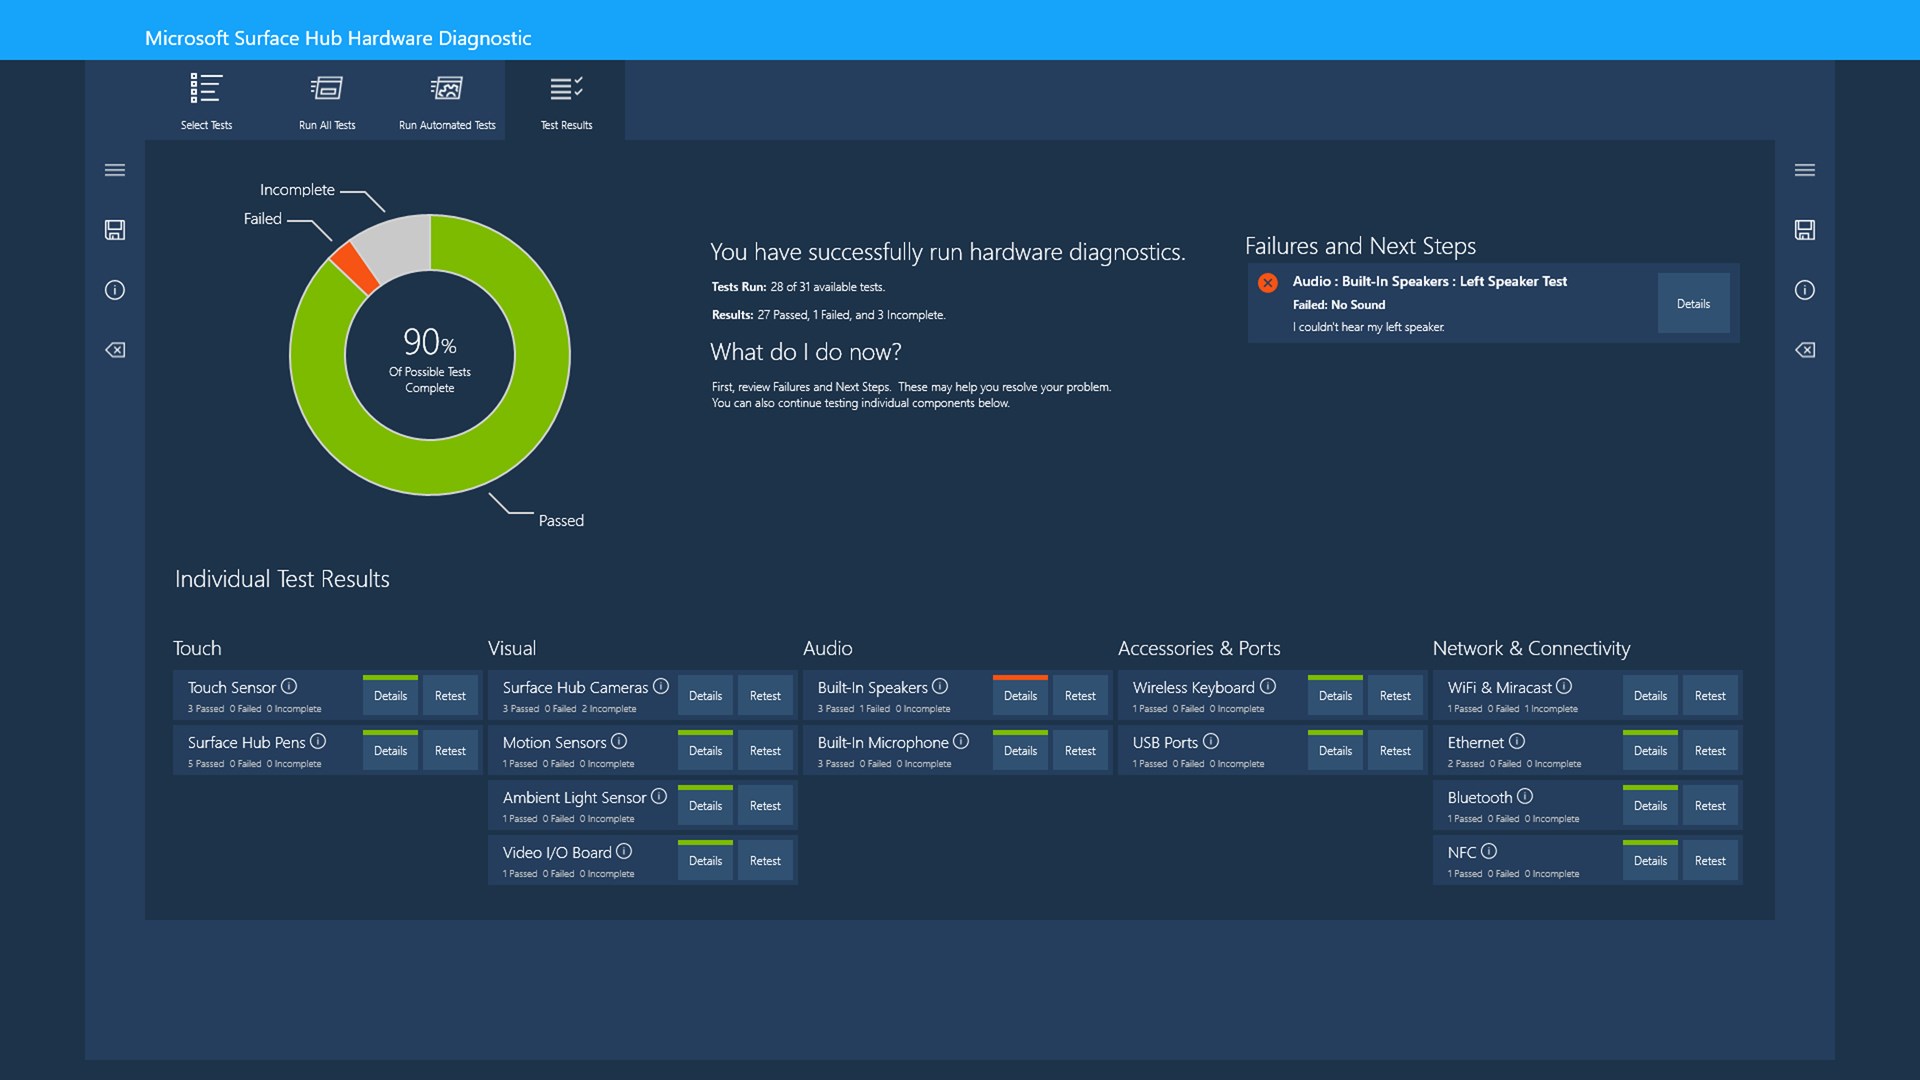The image size is (1920, 1080).
Task: Open info icon next to Bluetooth
Action: 1524,796
